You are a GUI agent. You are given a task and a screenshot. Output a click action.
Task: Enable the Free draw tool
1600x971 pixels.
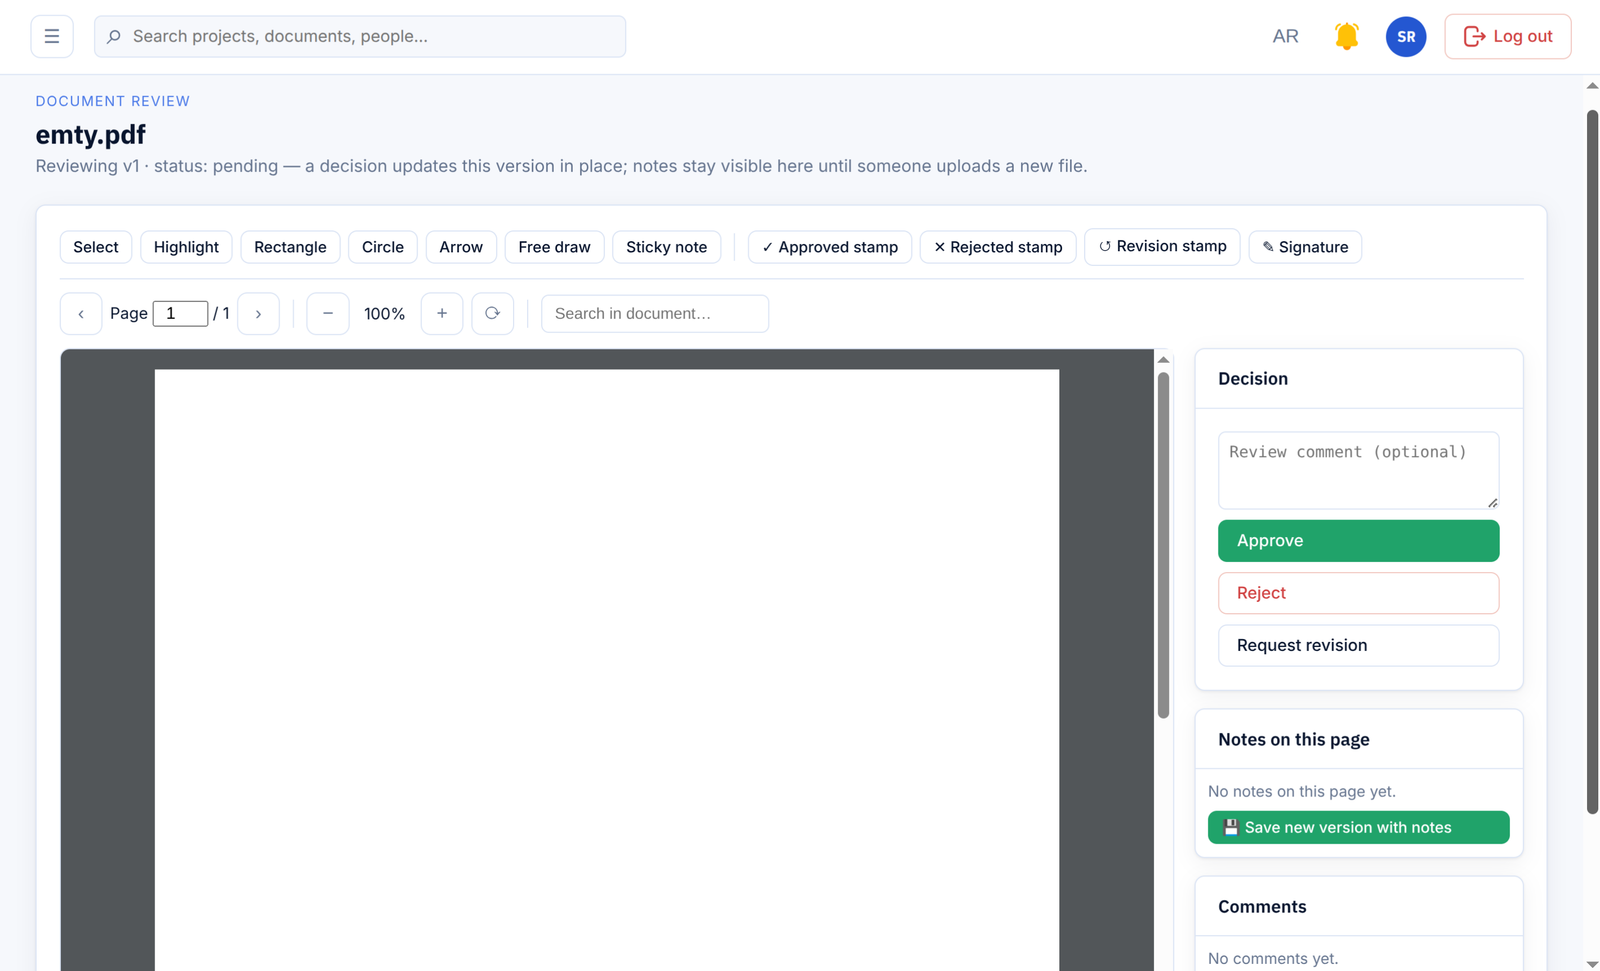click(x=554, y=247)
